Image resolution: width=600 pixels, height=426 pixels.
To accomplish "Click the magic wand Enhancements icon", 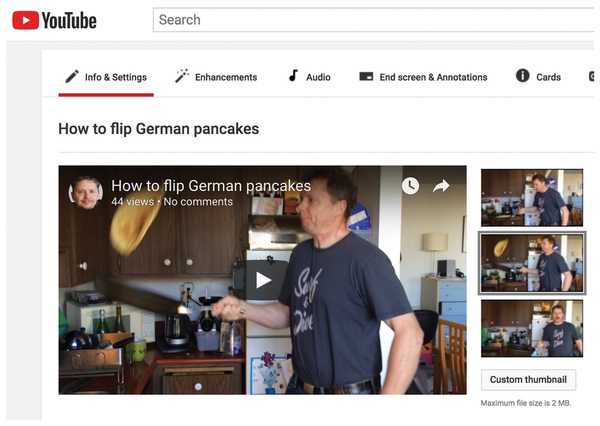I will tap(182, 76).
